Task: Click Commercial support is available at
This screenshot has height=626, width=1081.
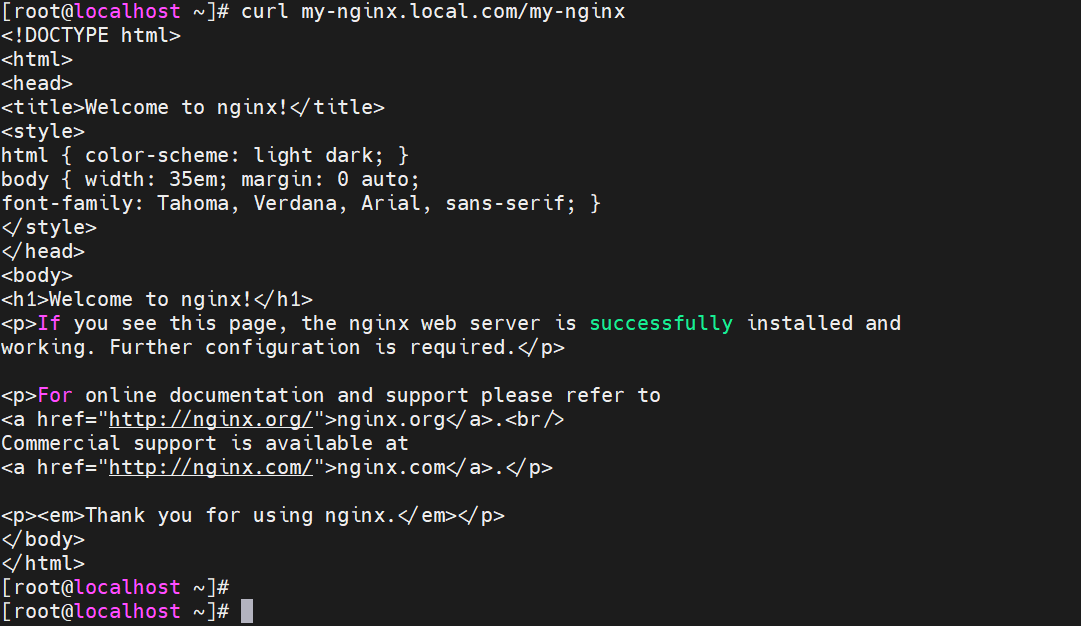Action: pyautogui.click(x=205, y=443)
